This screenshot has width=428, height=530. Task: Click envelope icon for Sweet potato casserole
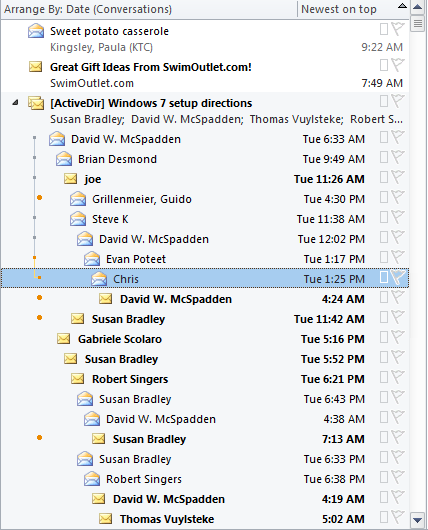point(36,31)
